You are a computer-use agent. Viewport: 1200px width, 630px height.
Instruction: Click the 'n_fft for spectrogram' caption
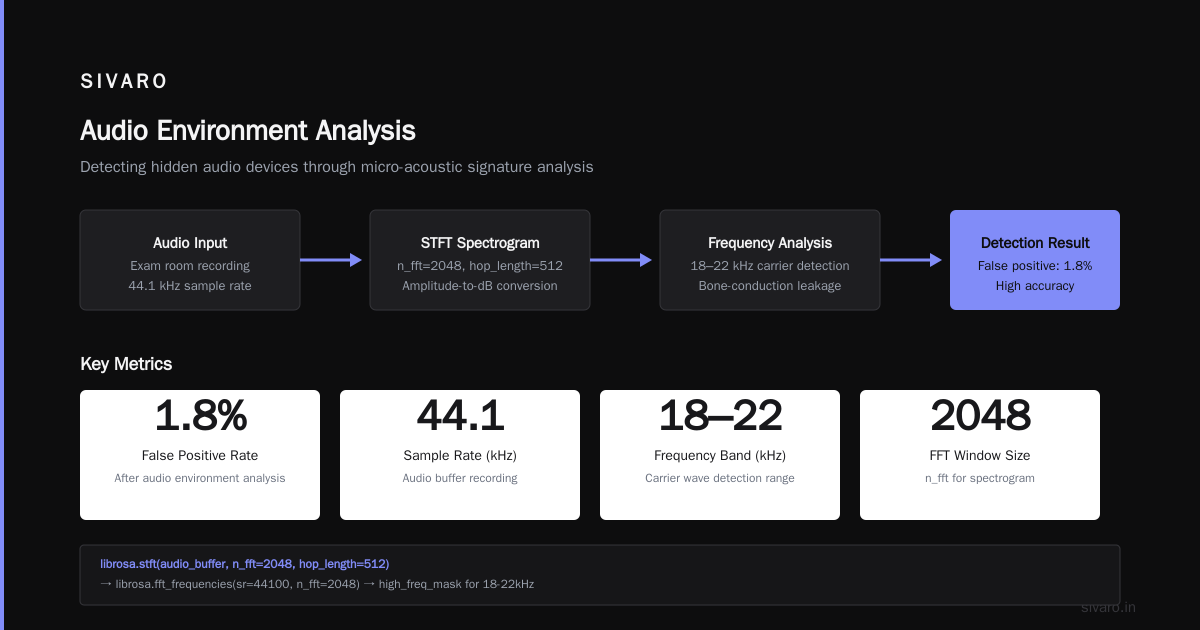[x=980, y=478]
